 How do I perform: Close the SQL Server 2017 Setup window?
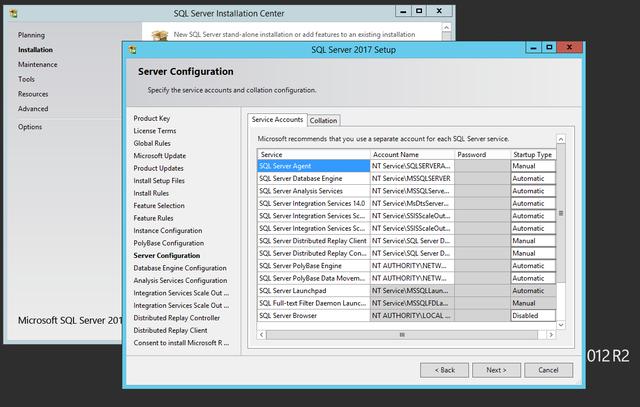point(569,47)
